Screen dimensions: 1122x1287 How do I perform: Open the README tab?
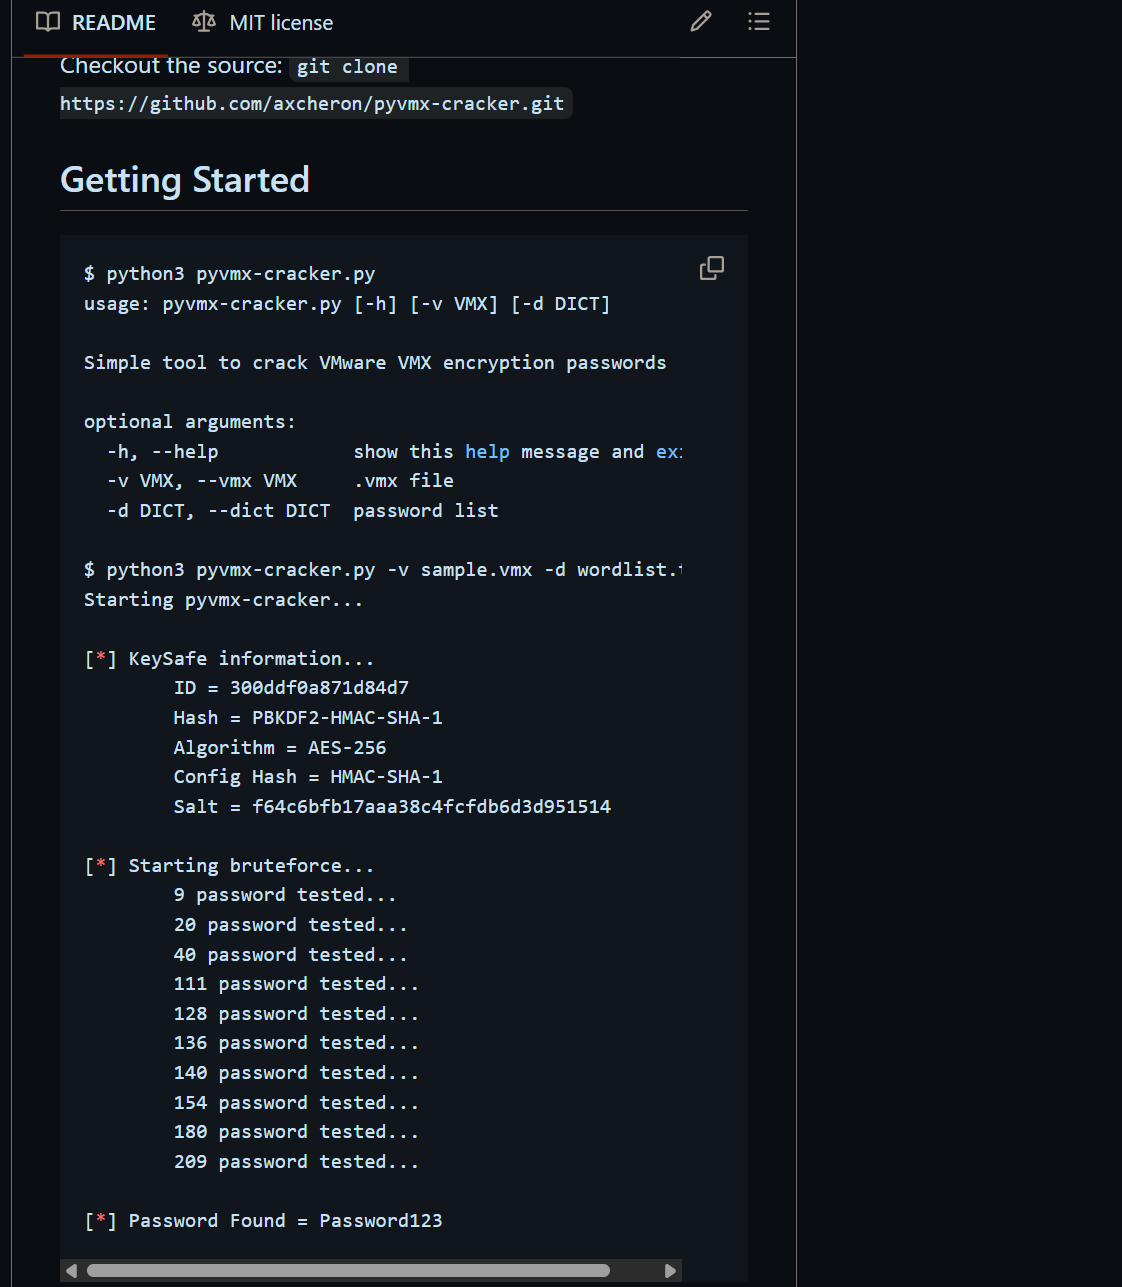coord(113,22)
